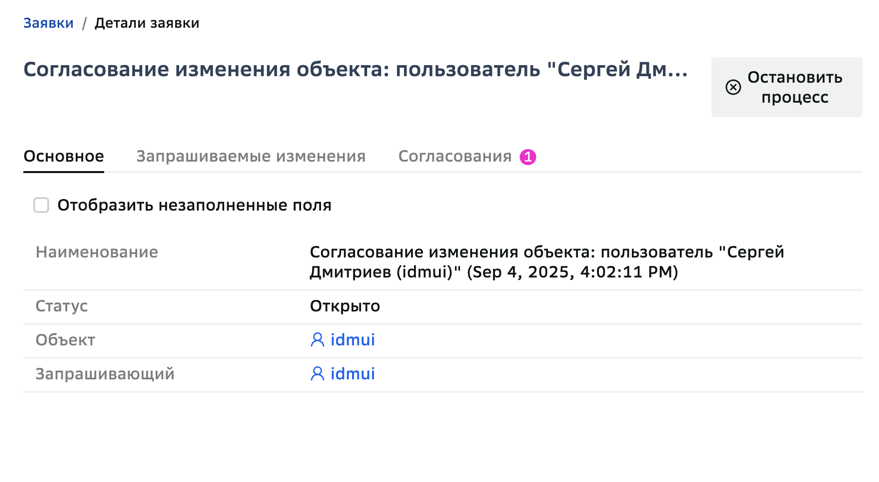Click the pink badge showing 1
Viewport: 879px width, 482px height.
[528, 157]
